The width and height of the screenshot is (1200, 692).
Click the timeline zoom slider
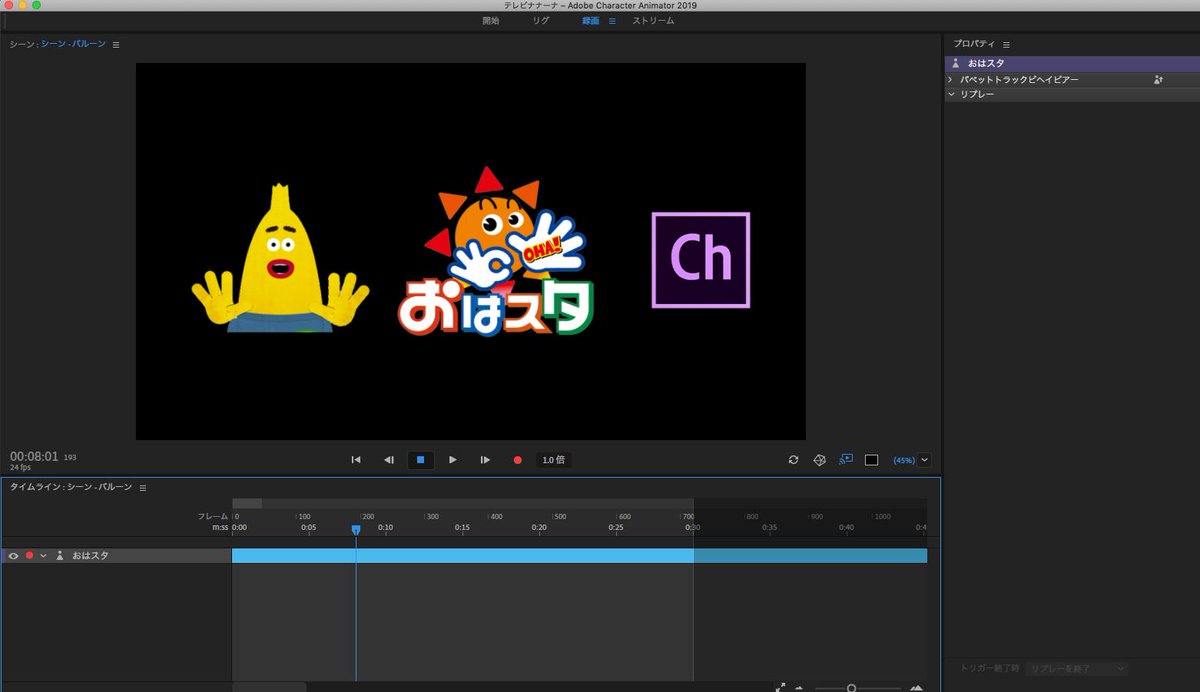(851, 688)
